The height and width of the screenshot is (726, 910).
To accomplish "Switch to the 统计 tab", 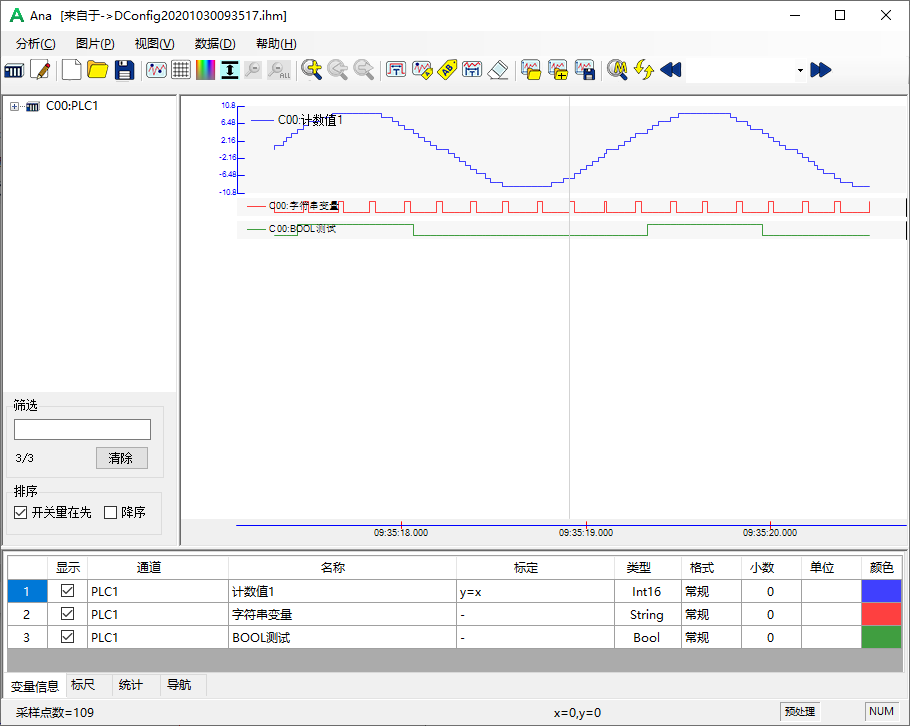I will pos(132,685).
